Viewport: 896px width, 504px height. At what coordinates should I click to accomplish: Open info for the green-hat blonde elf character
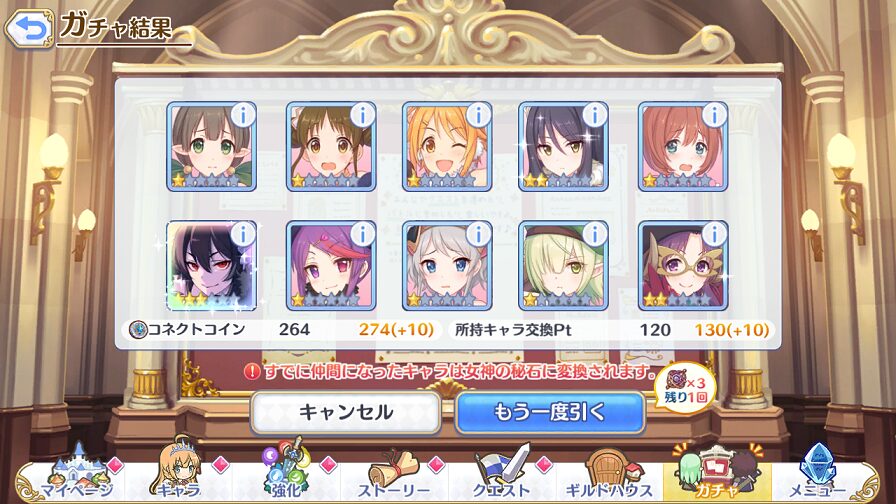coord(595,234)
